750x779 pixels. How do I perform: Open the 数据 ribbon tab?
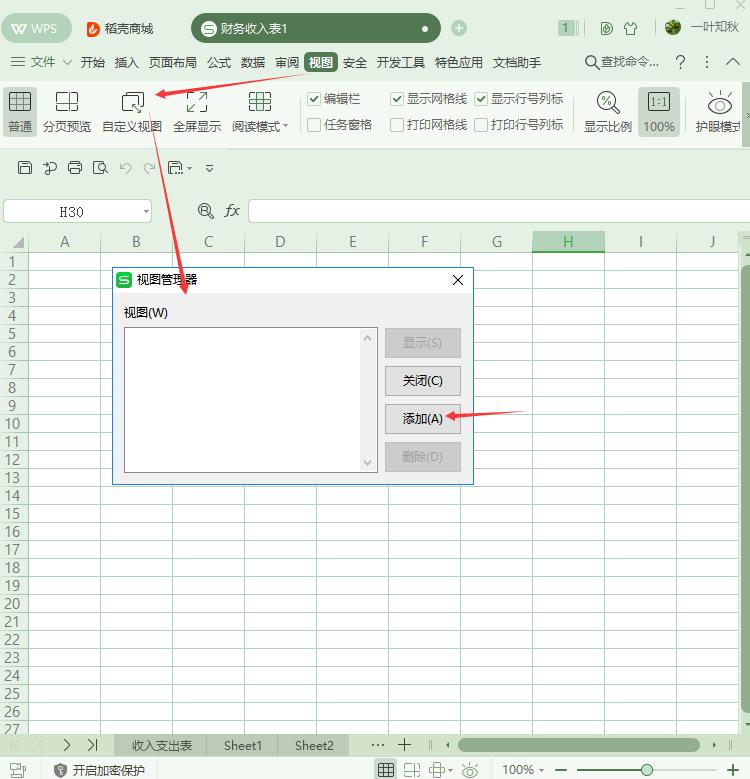pos(253,62)
